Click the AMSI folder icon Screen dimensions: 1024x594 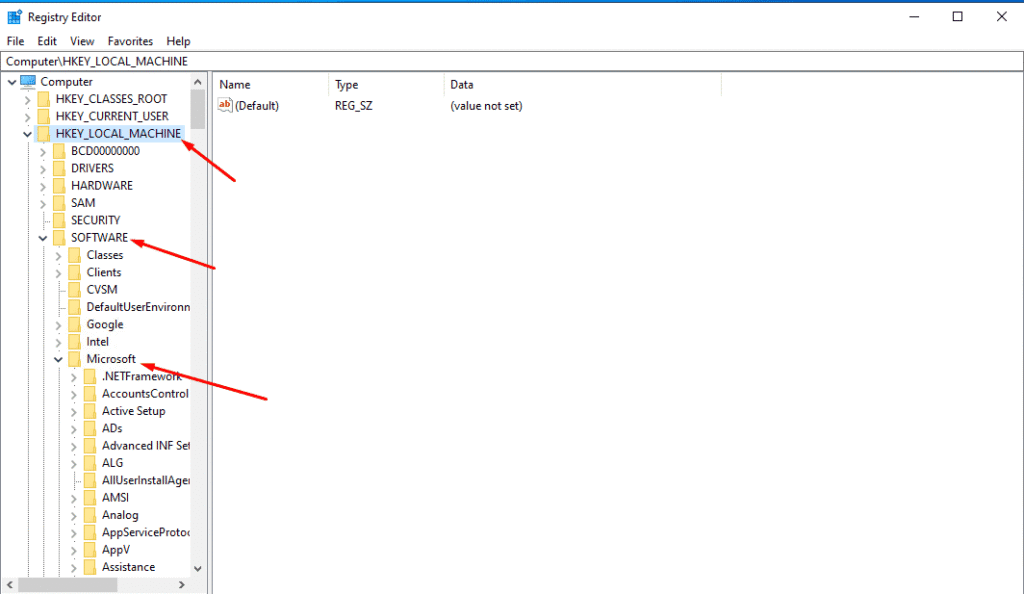[x=90, y=497]
